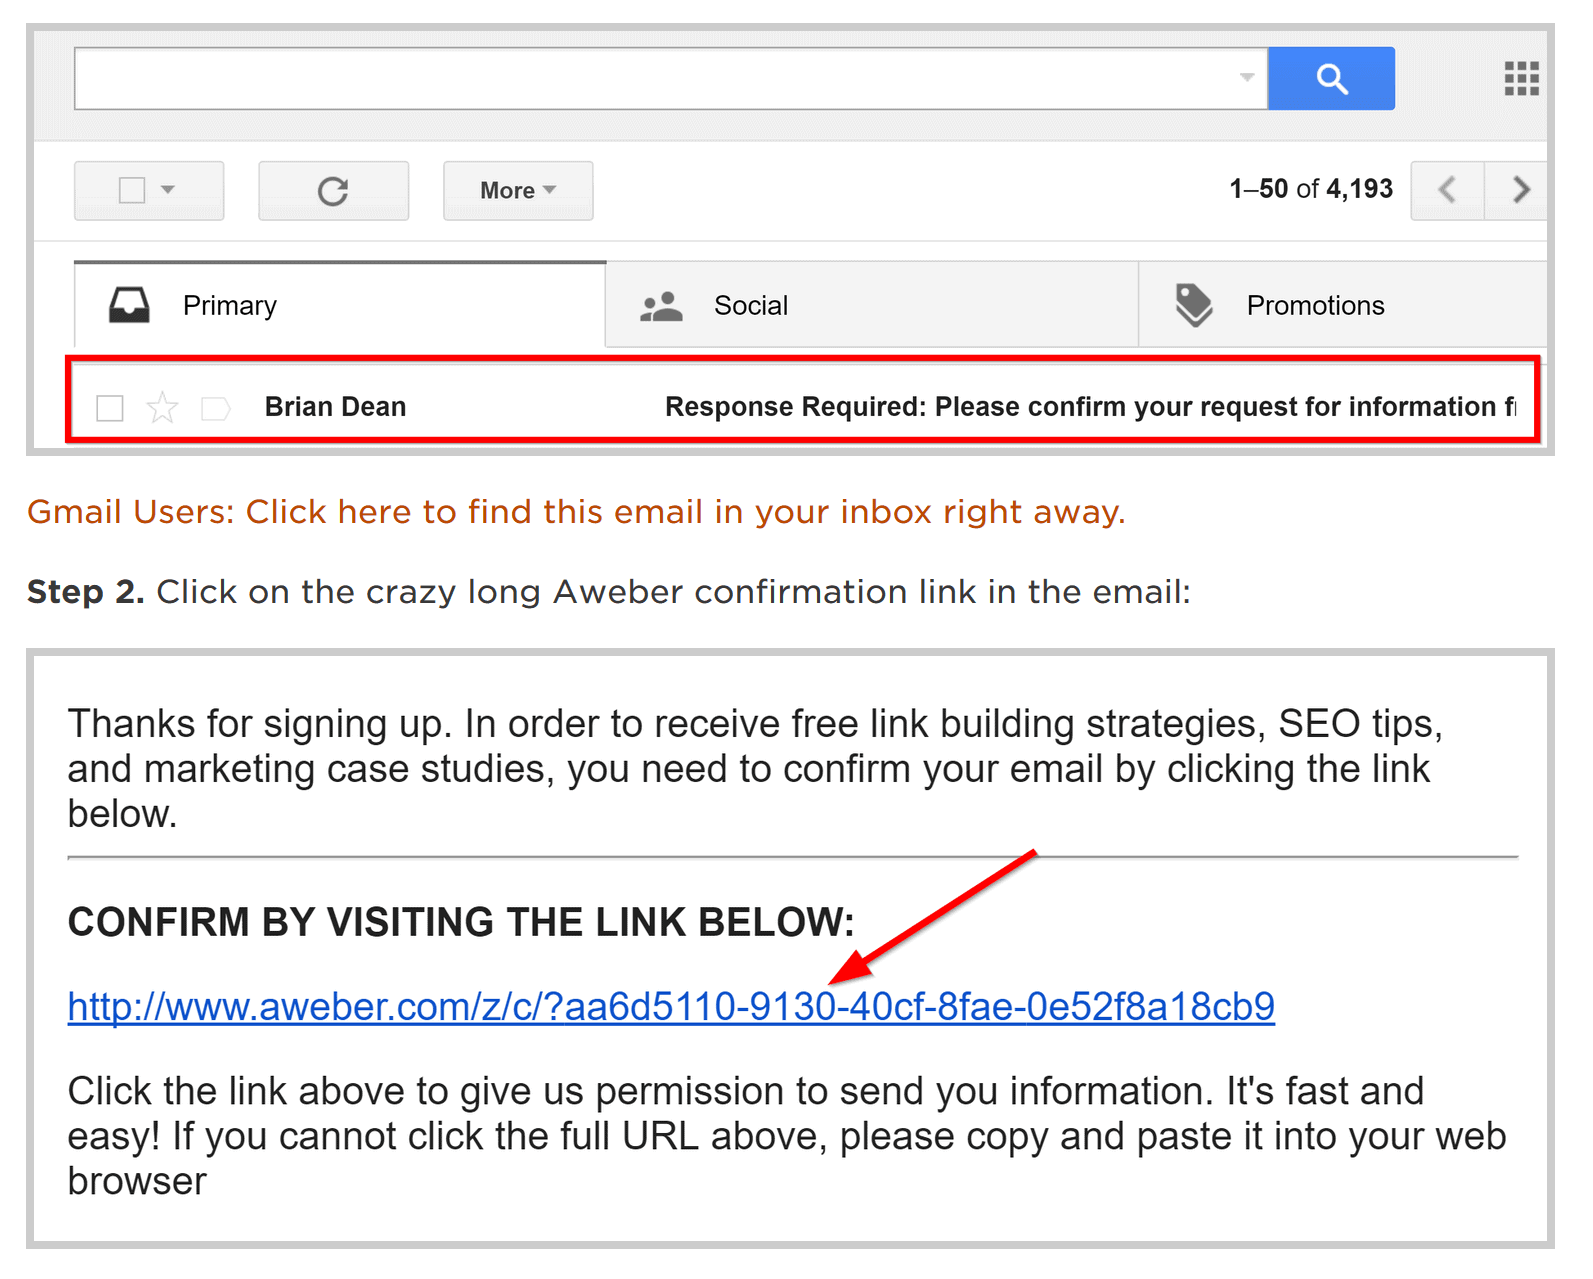Open the Response Required email subject
This screenshot has height=1279, width=1593.
pos(1090,407)
